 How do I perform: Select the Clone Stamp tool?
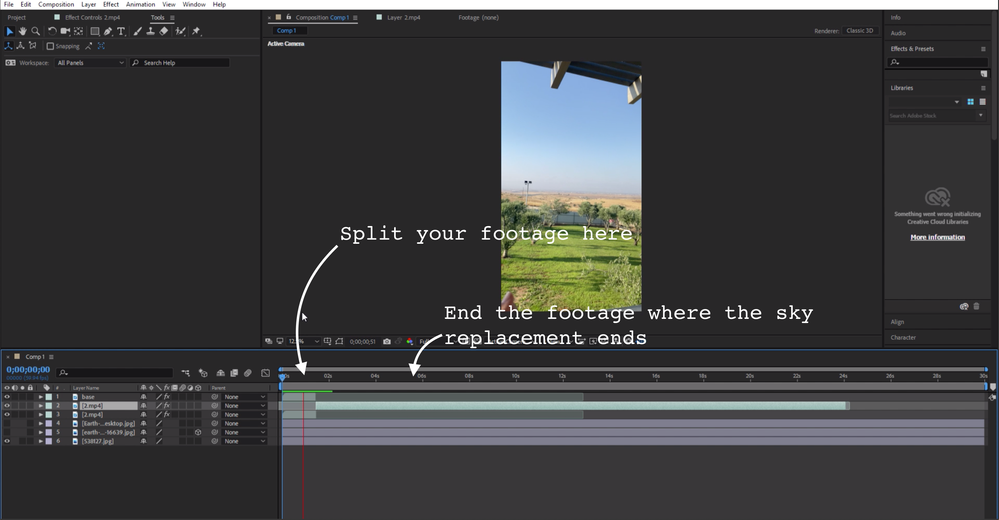pos(150,31)
